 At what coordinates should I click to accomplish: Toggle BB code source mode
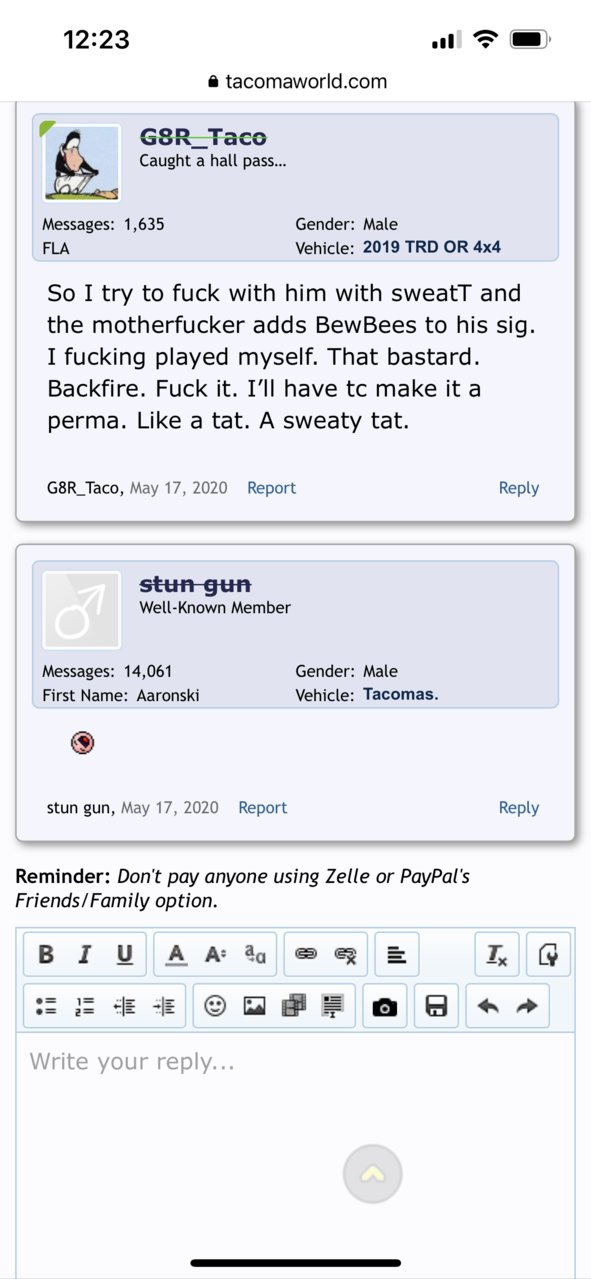[548, 955]
